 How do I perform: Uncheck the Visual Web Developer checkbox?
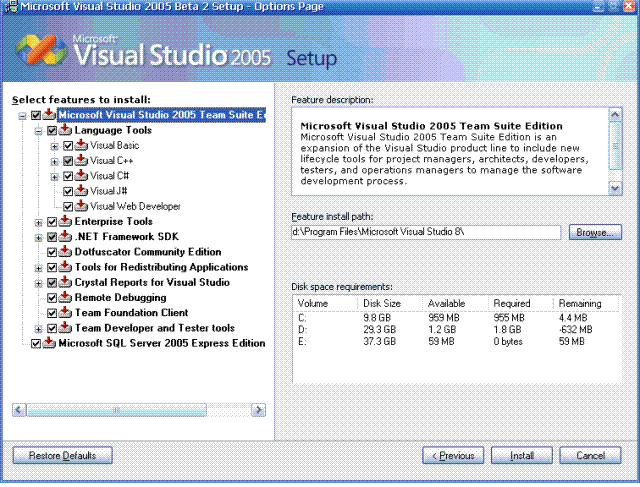(68, 207)
